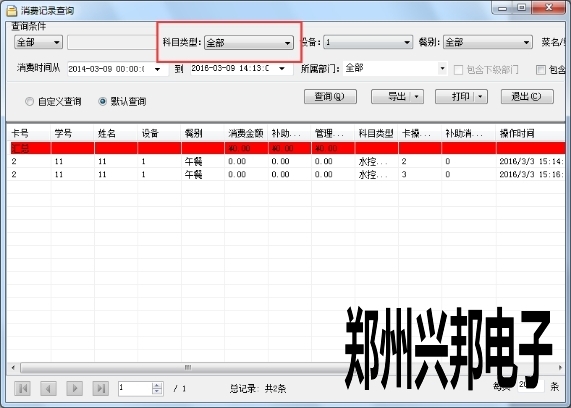Go to next page of records
571x408 pixels.
[x=74, y=388]
